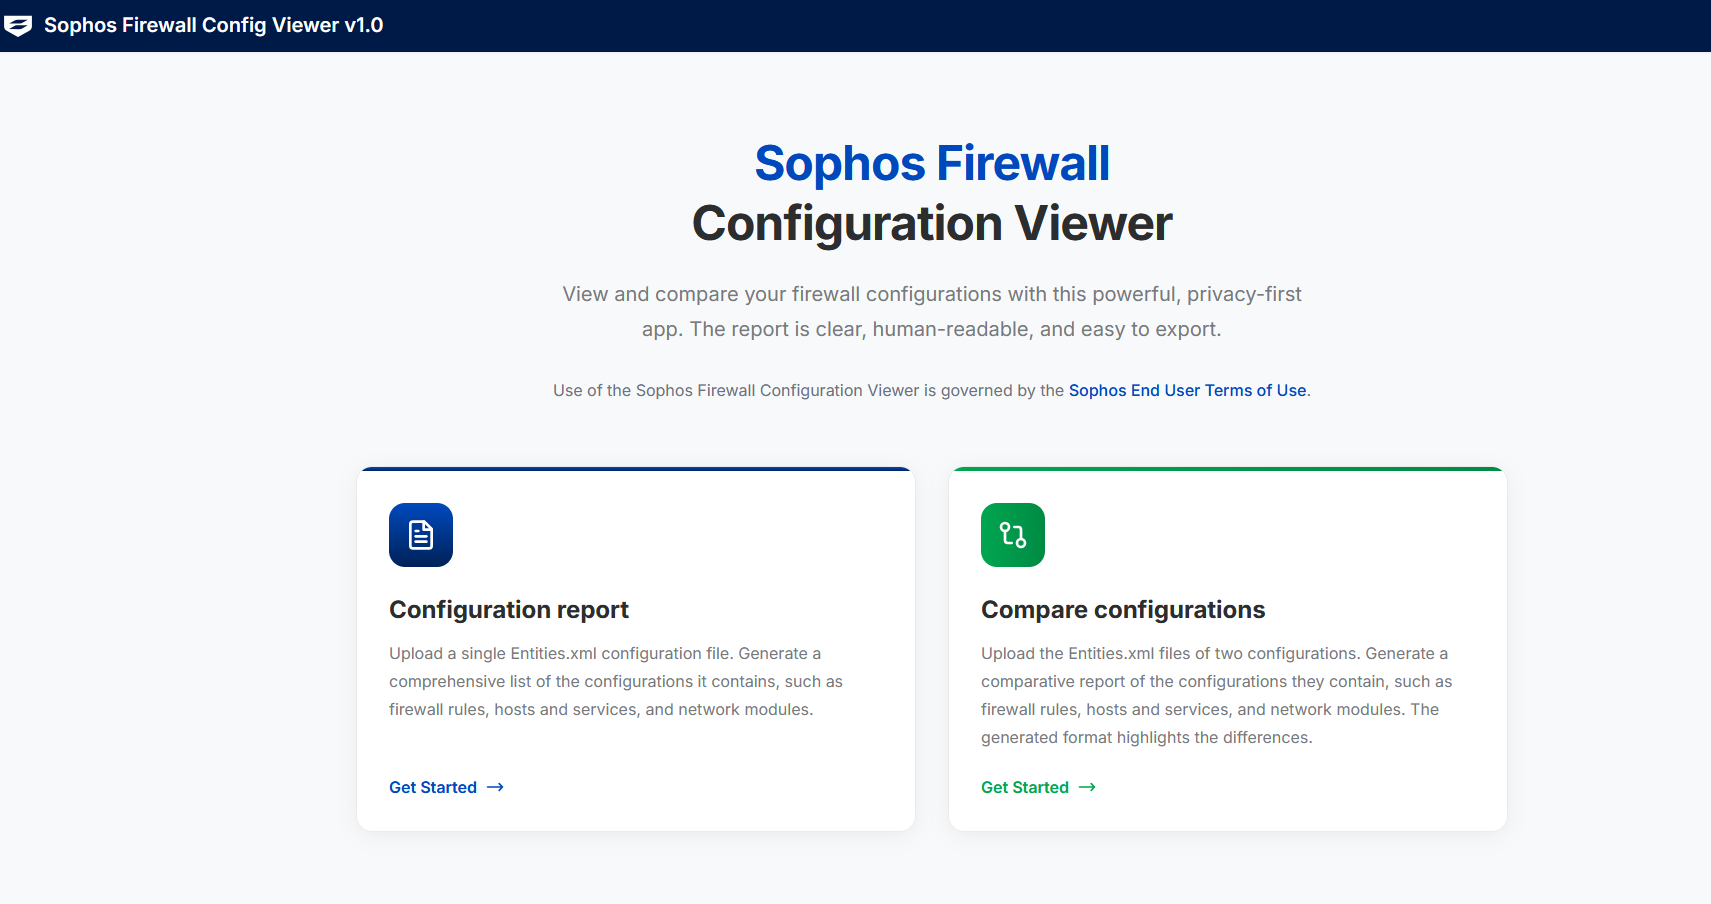The height and width of the screenshot is (904, 1711).
Task: Click the blue Sophos Firewall main heading
Action: tap(932, 163)
